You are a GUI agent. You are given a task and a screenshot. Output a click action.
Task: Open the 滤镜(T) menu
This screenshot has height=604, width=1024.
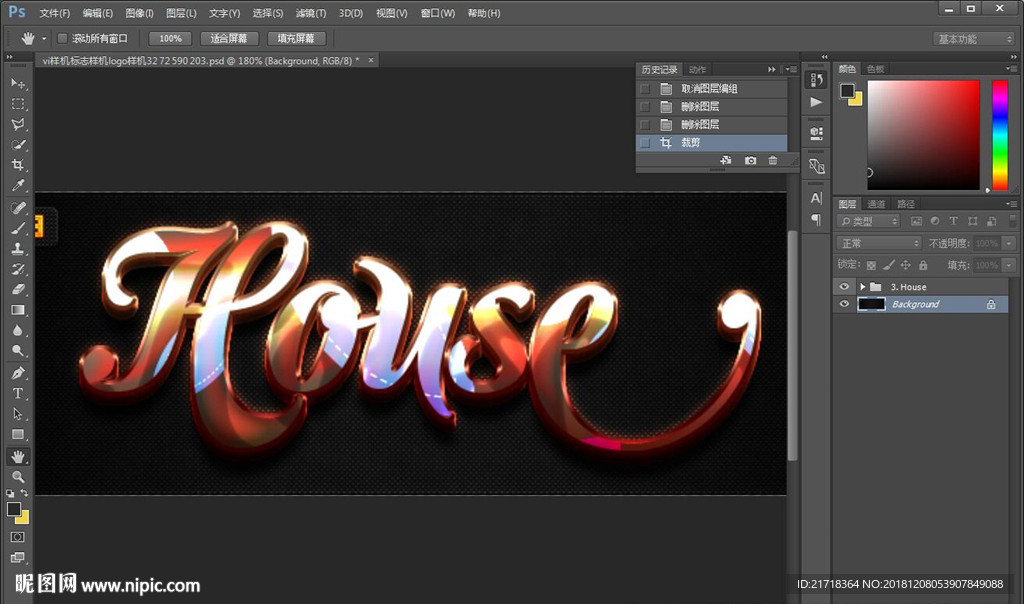(x=311, y=14)
